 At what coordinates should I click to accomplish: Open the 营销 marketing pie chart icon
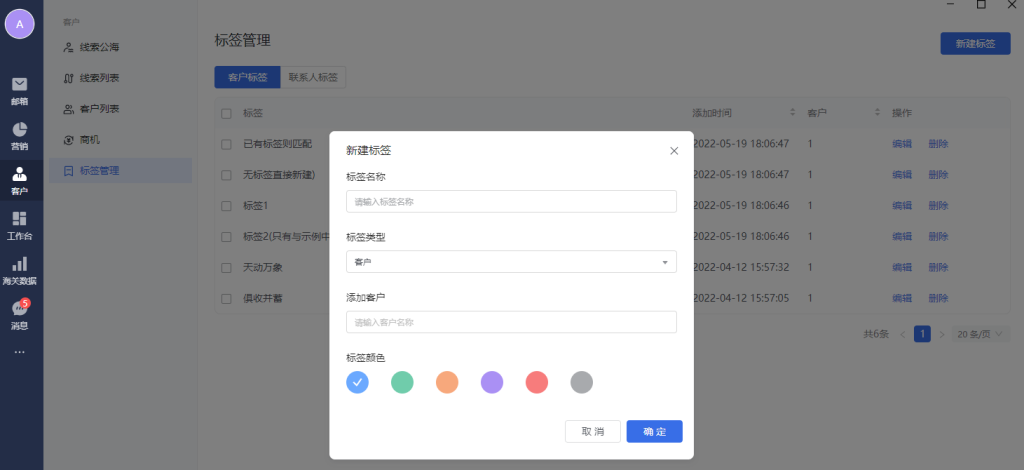coord(20,130)
